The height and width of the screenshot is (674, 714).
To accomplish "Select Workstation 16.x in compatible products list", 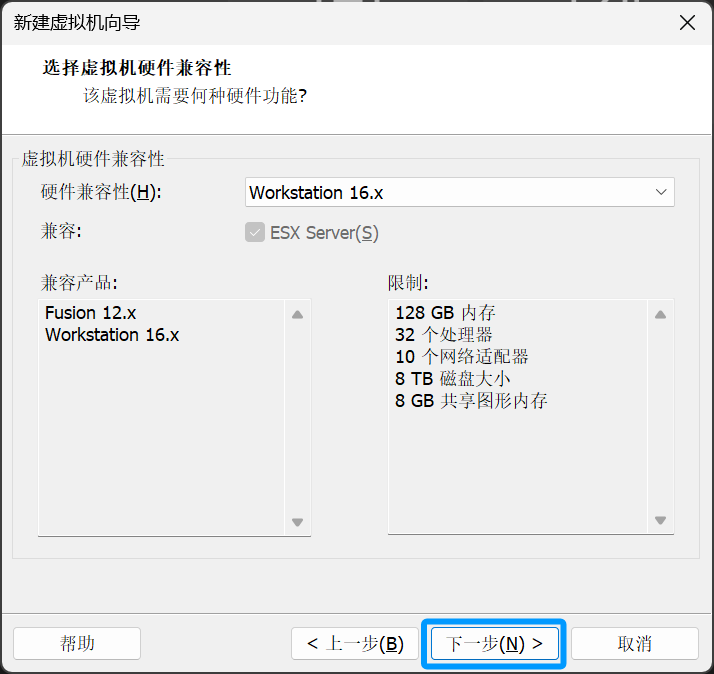I will (112, 335).
